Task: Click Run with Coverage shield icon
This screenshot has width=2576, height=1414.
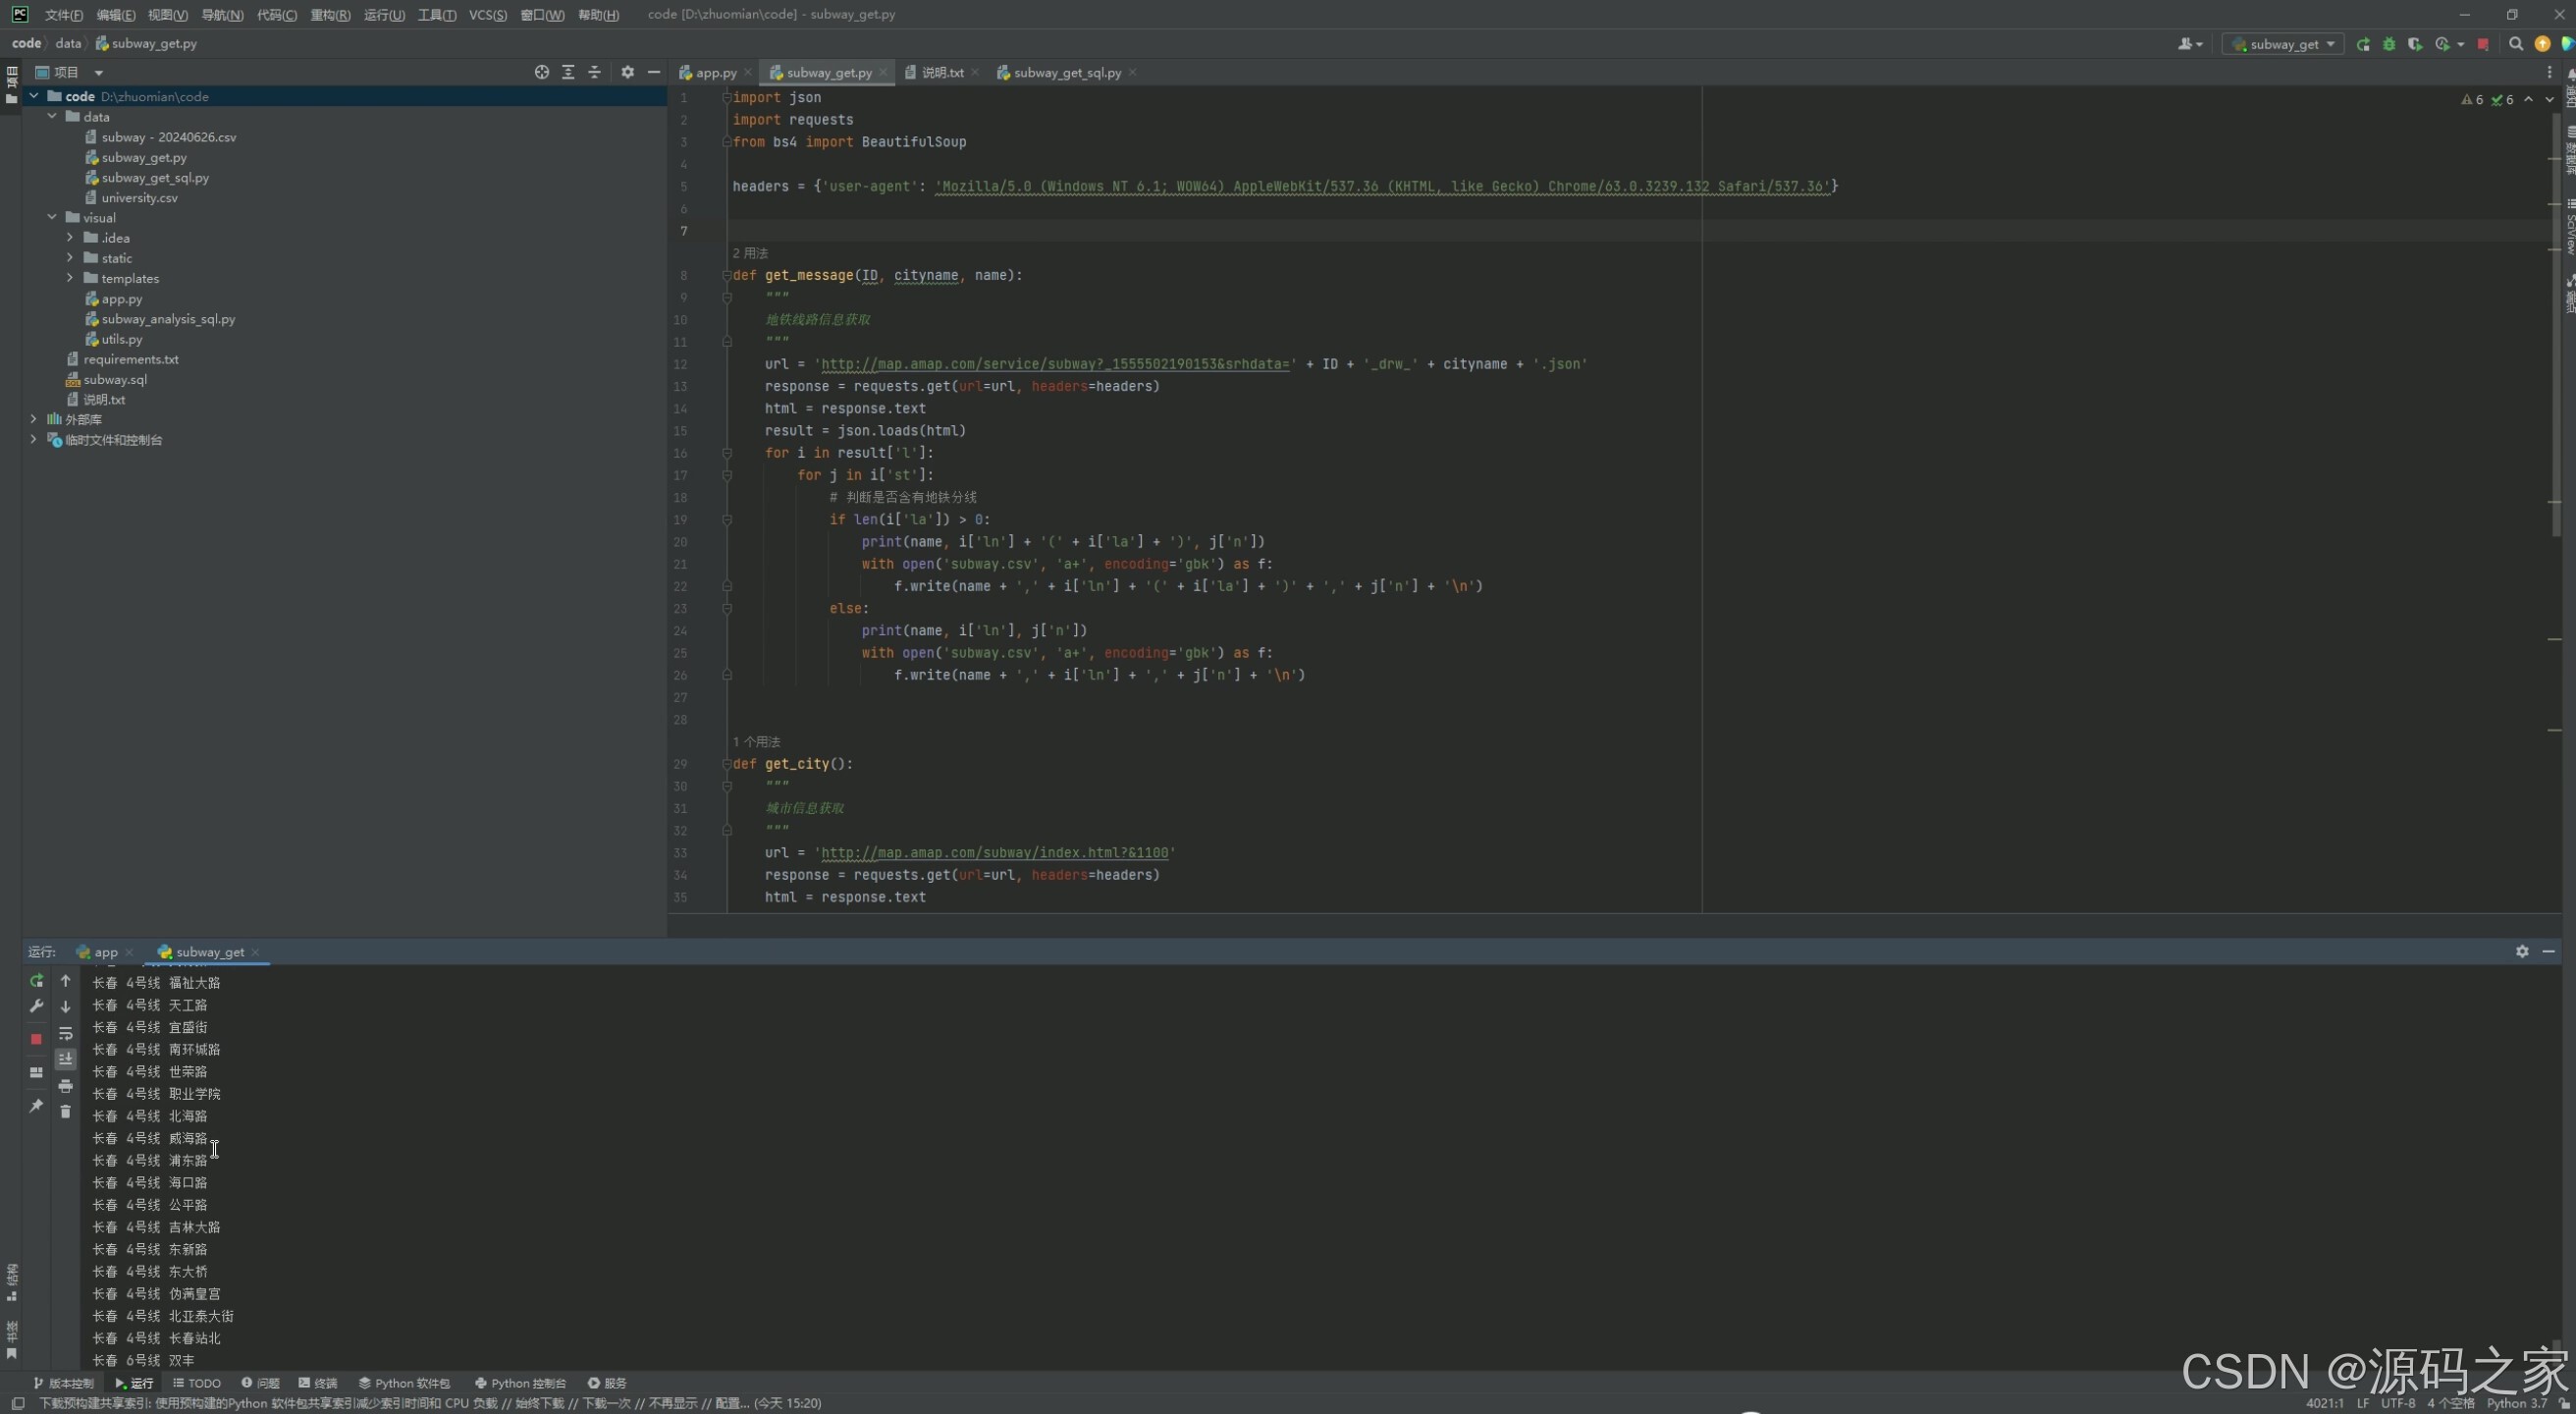Action: click(2415, 44)
